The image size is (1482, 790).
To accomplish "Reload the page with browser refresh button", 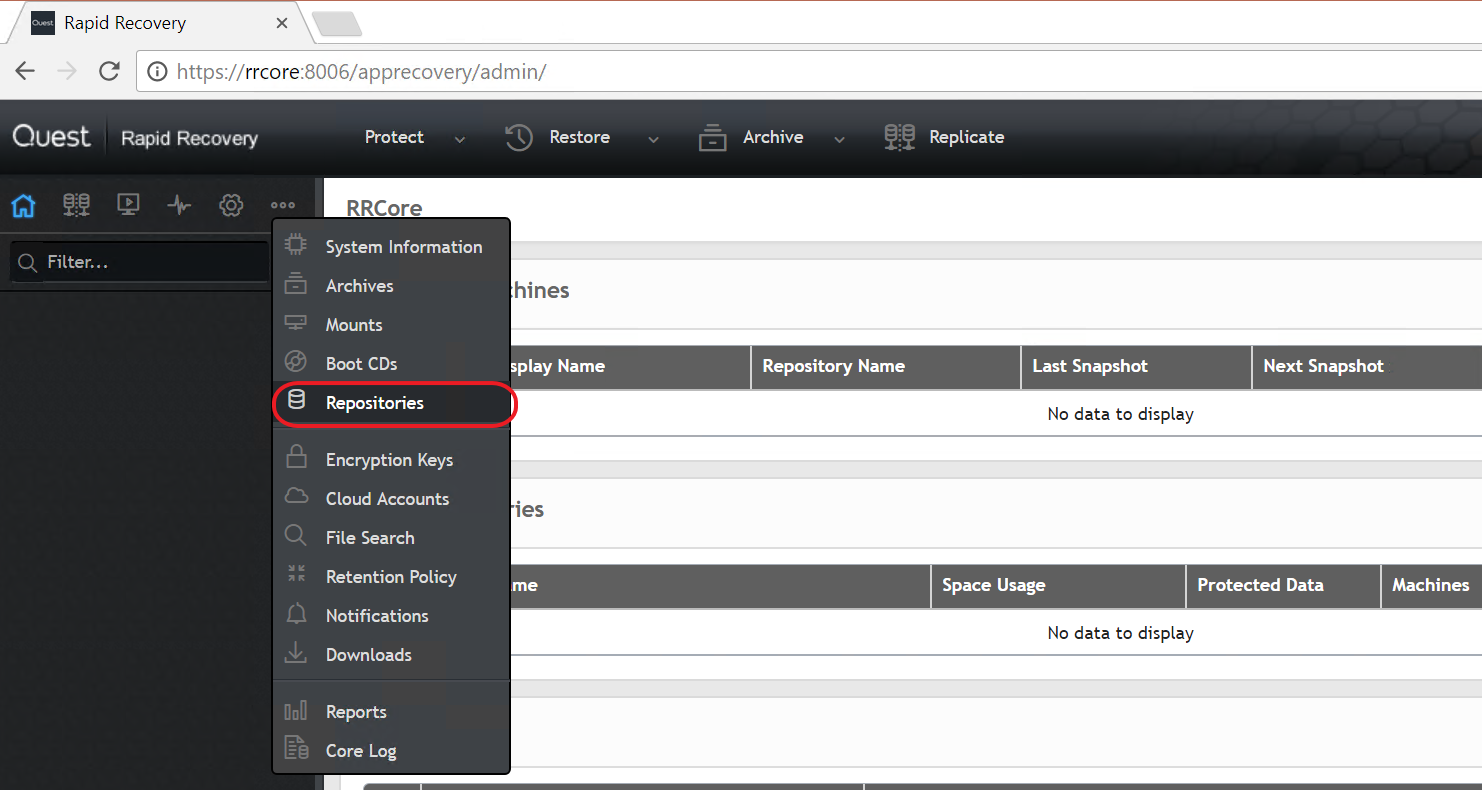I will tap(109, 71).
